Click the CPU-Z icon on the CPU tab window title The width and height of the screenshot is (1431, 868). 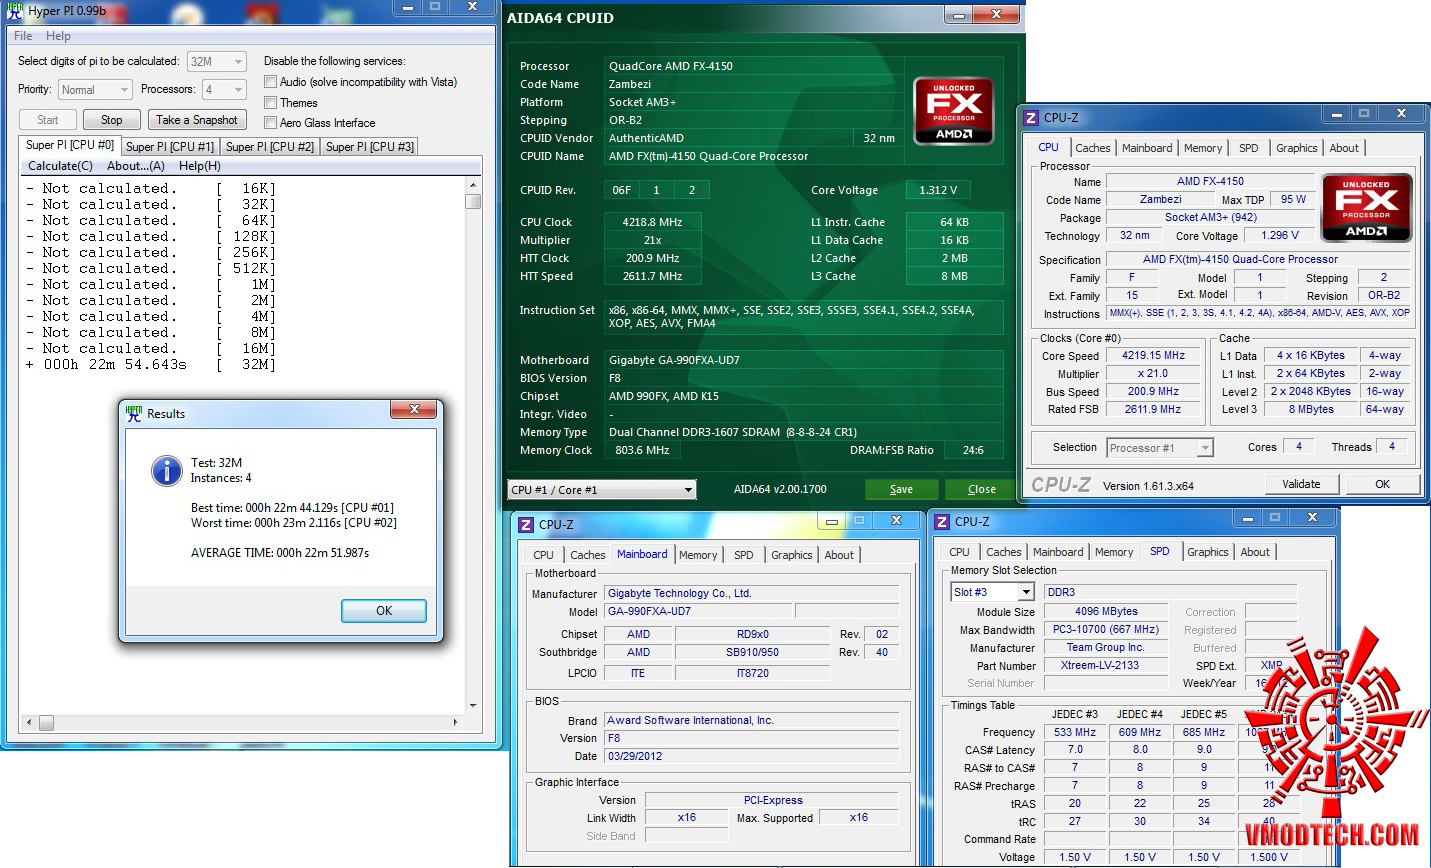click(x=1031, y=118)
